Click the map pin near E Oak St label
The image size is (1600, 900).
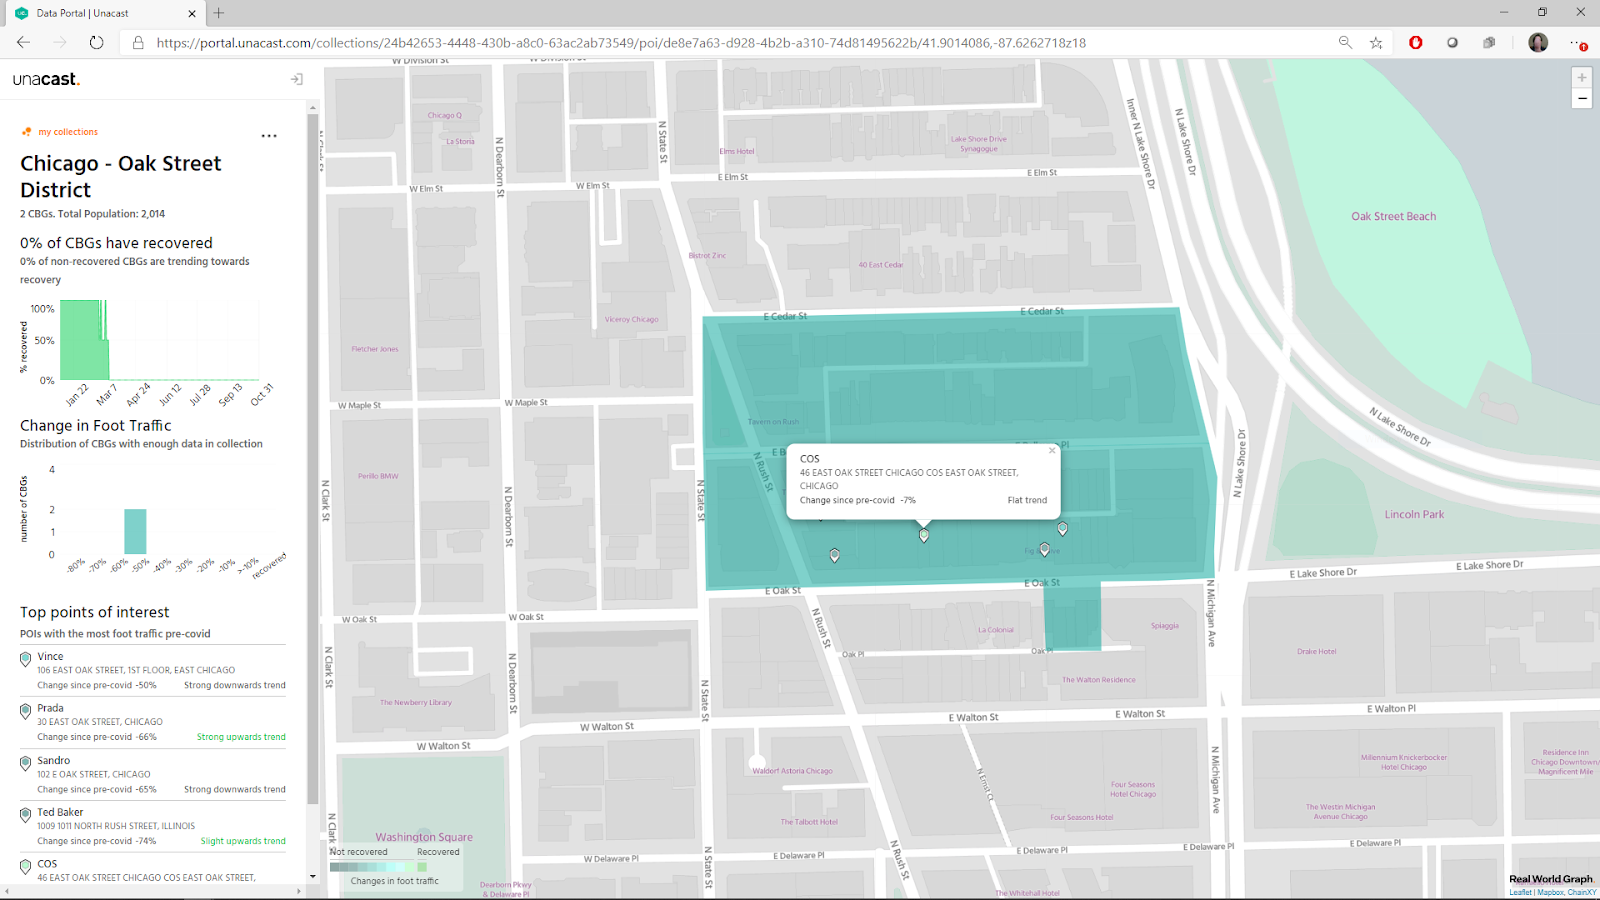(x=1044, y=550)
